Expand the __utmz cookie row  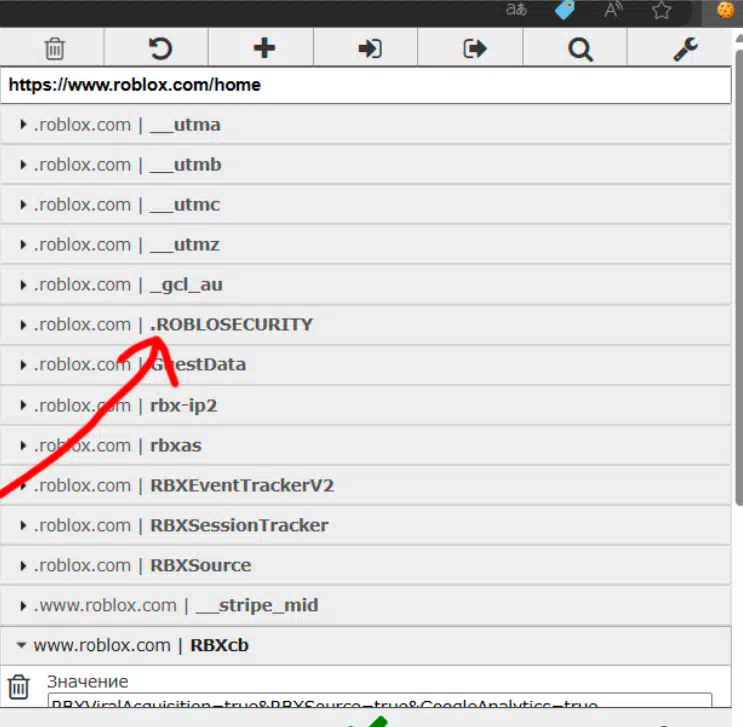[x=365, y=245]
